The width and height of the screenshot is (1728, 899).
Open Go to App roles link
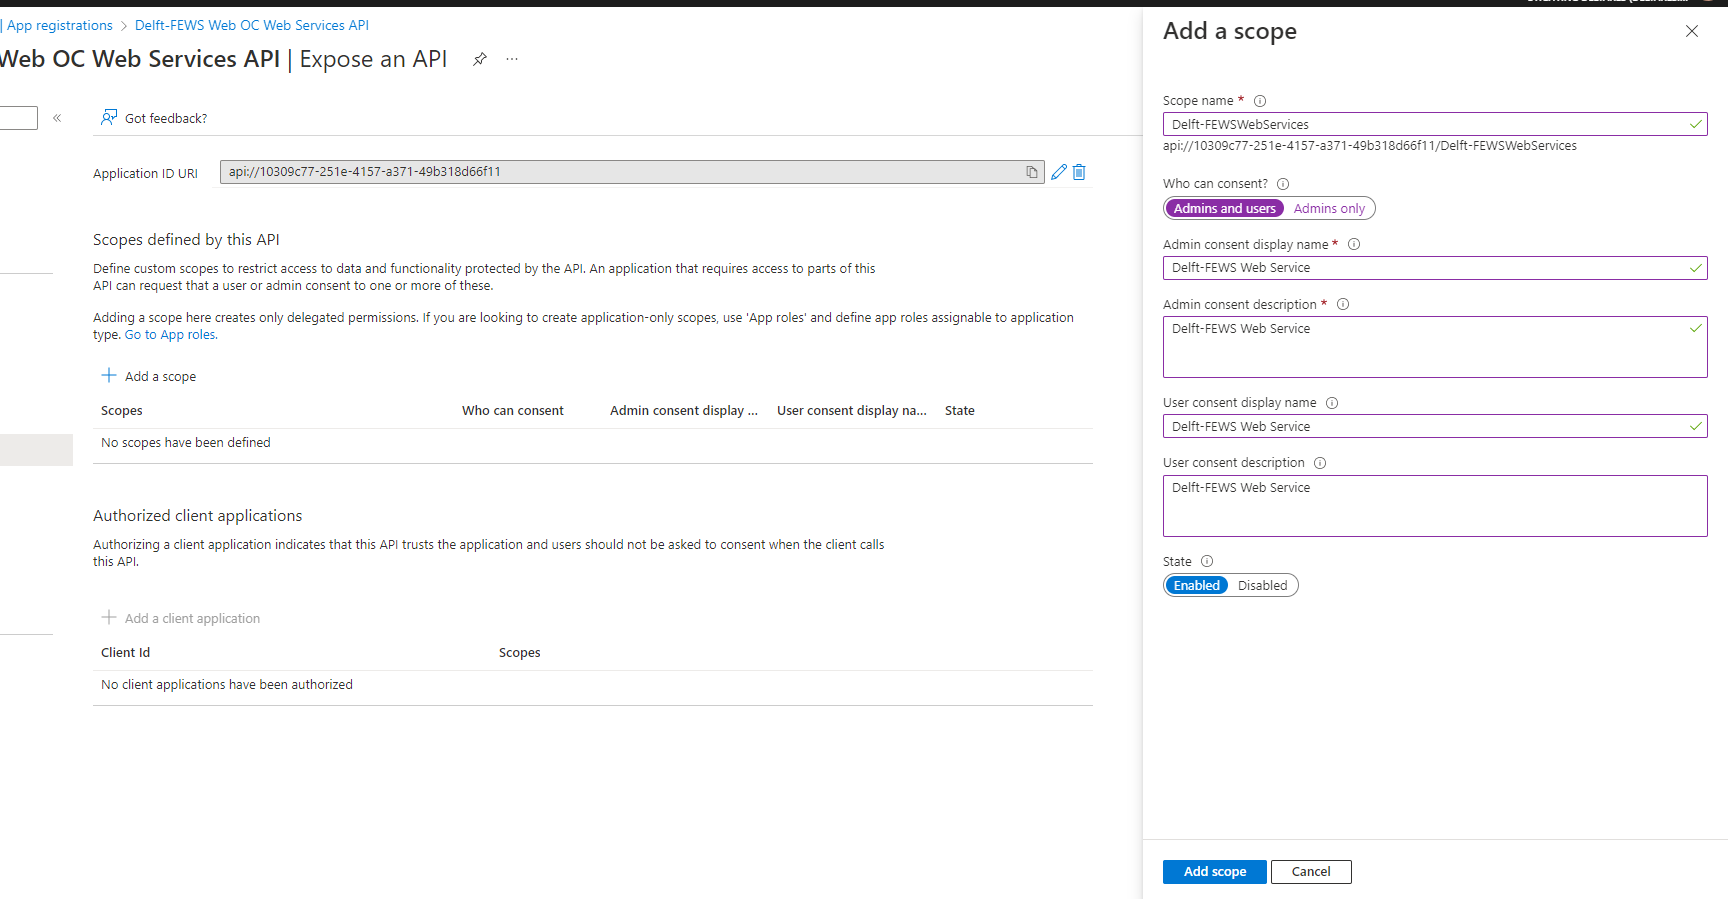pos(171,335)
